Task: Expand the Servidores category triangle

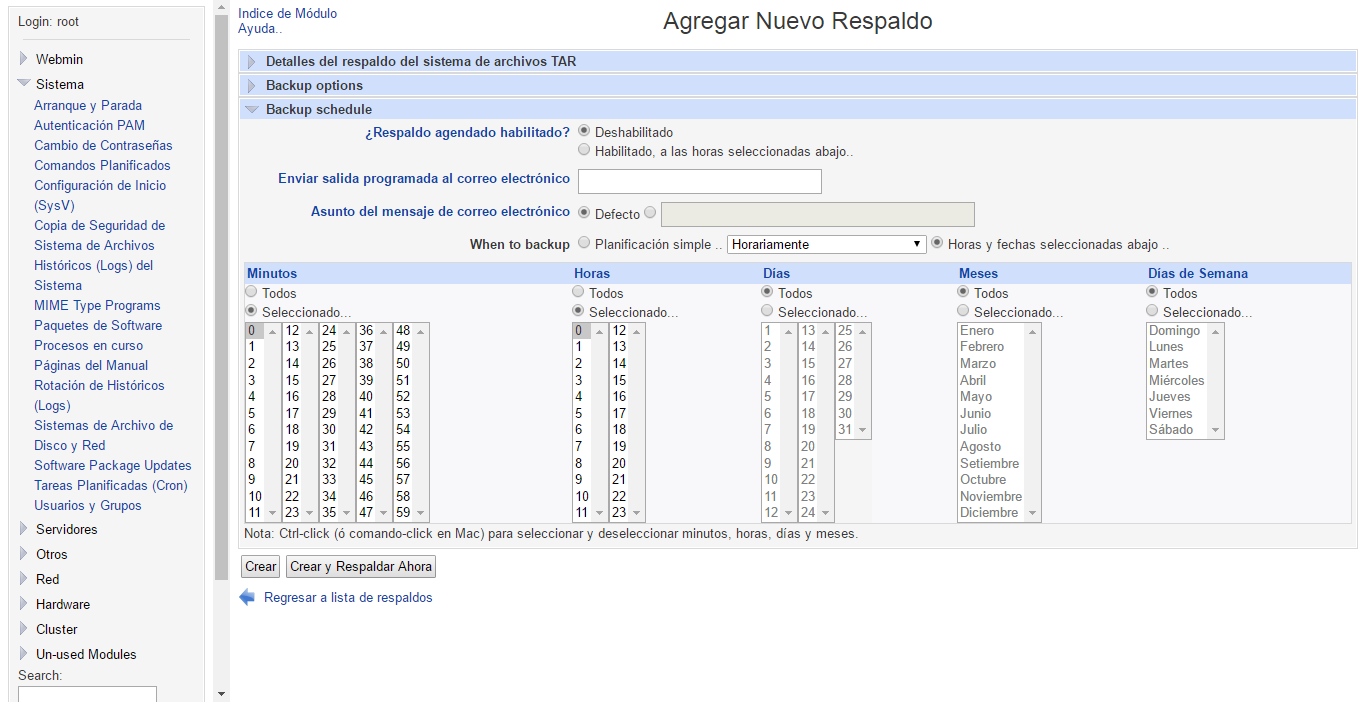Action: point(23,529)
